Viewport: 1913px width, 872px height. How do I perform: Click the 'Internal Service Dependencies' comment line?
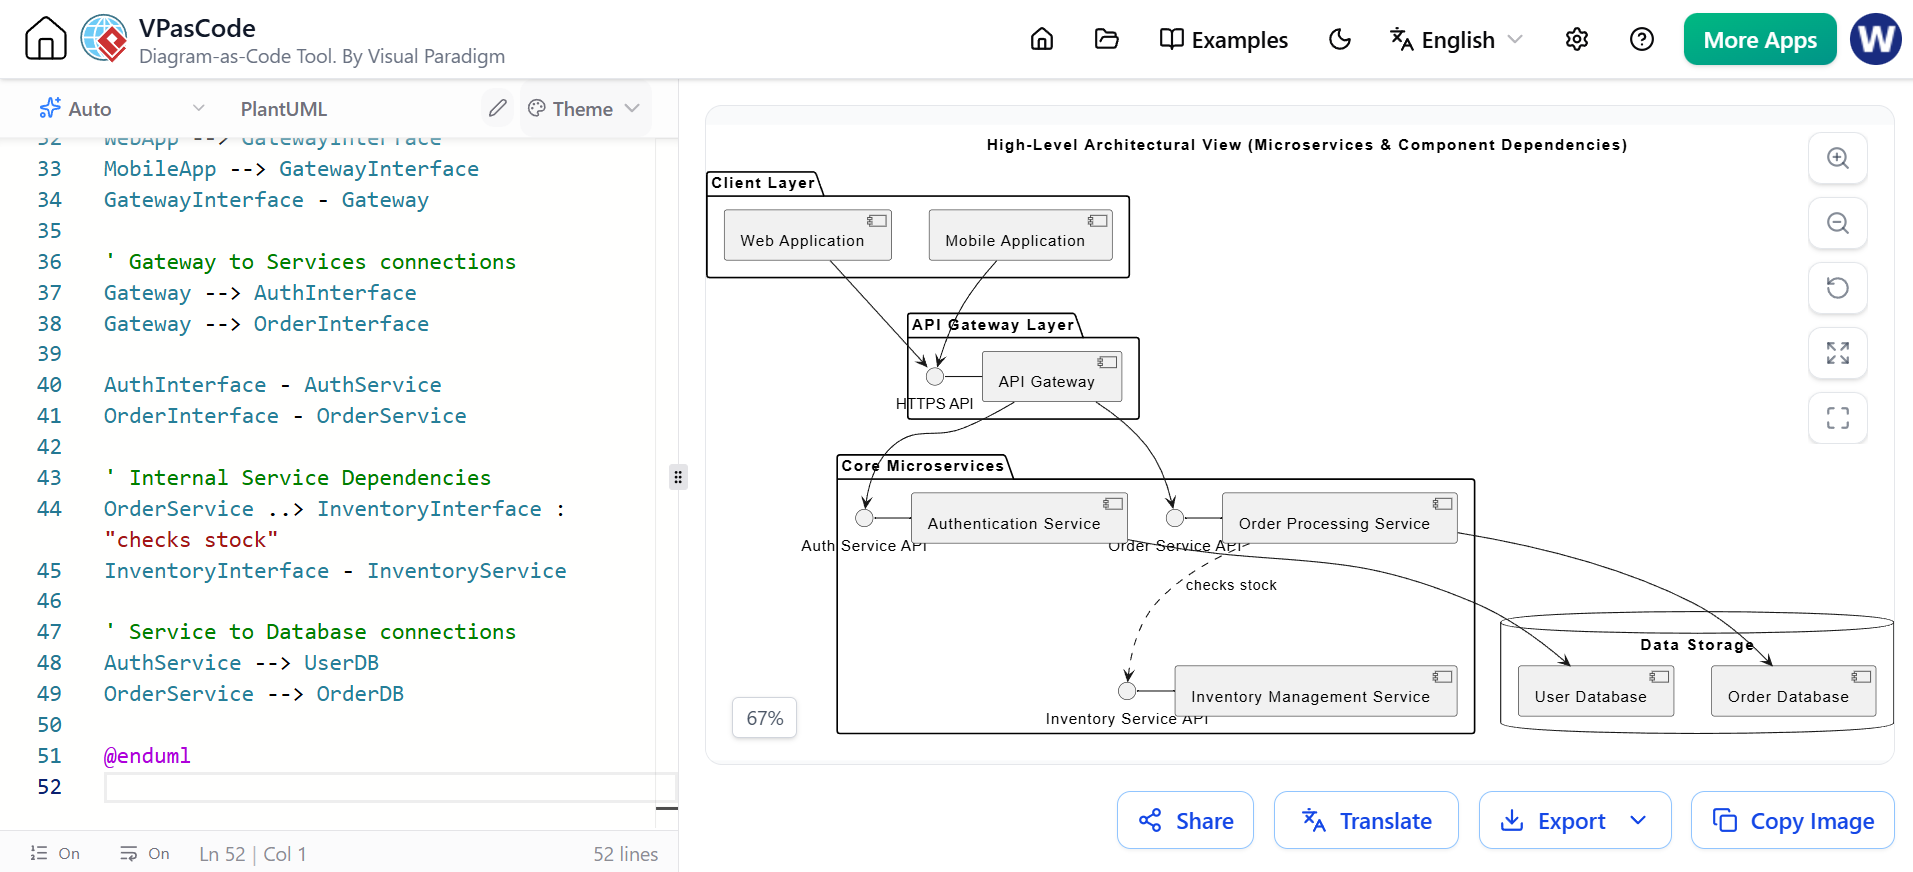[x=298, y=478]
